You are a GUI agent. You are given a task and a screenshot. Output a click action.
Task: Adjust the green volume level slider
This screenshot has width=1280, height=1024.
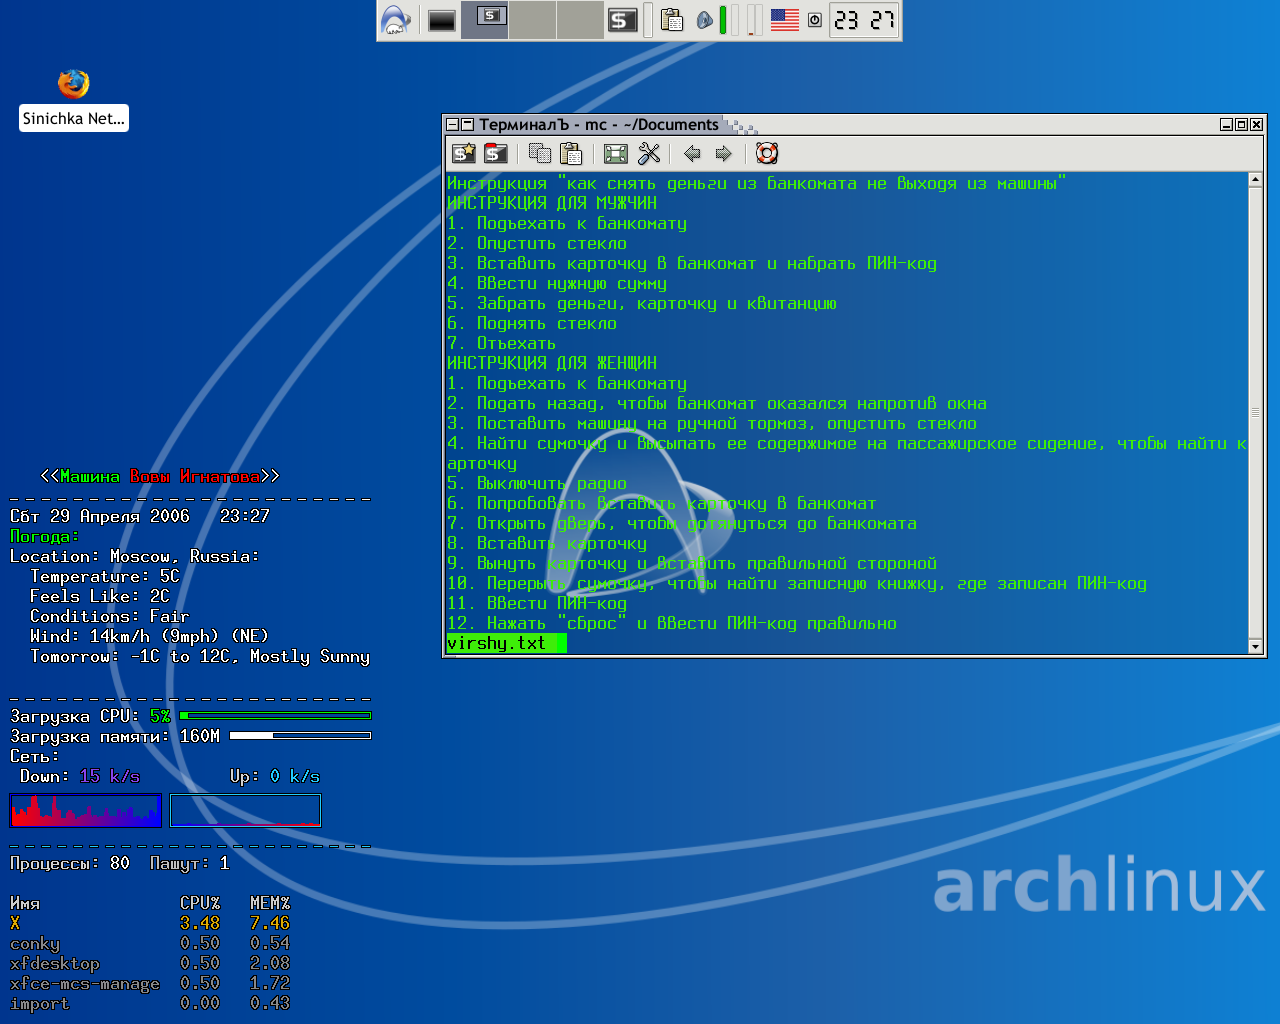tap(723, 20)
